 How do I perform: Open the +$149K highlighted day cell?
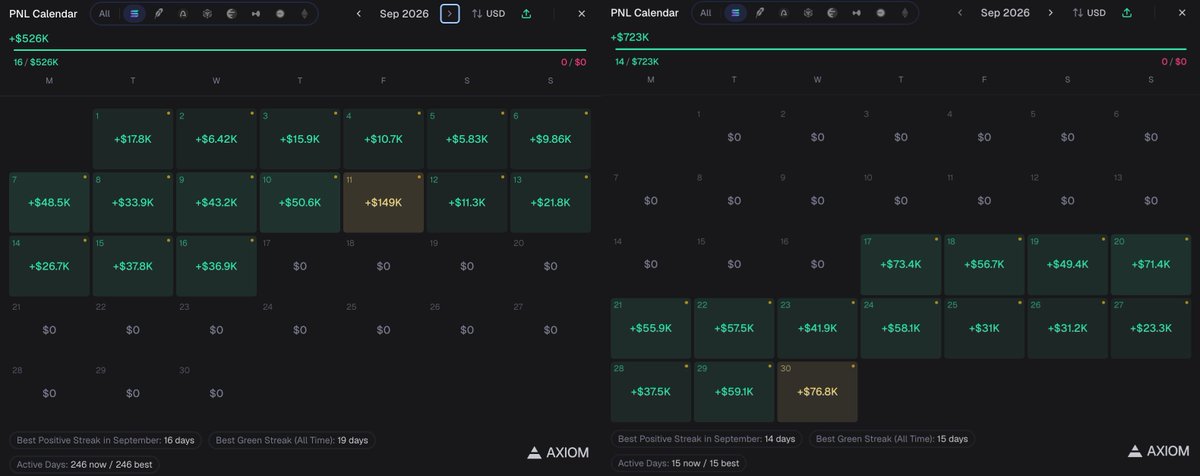point(383,202)
